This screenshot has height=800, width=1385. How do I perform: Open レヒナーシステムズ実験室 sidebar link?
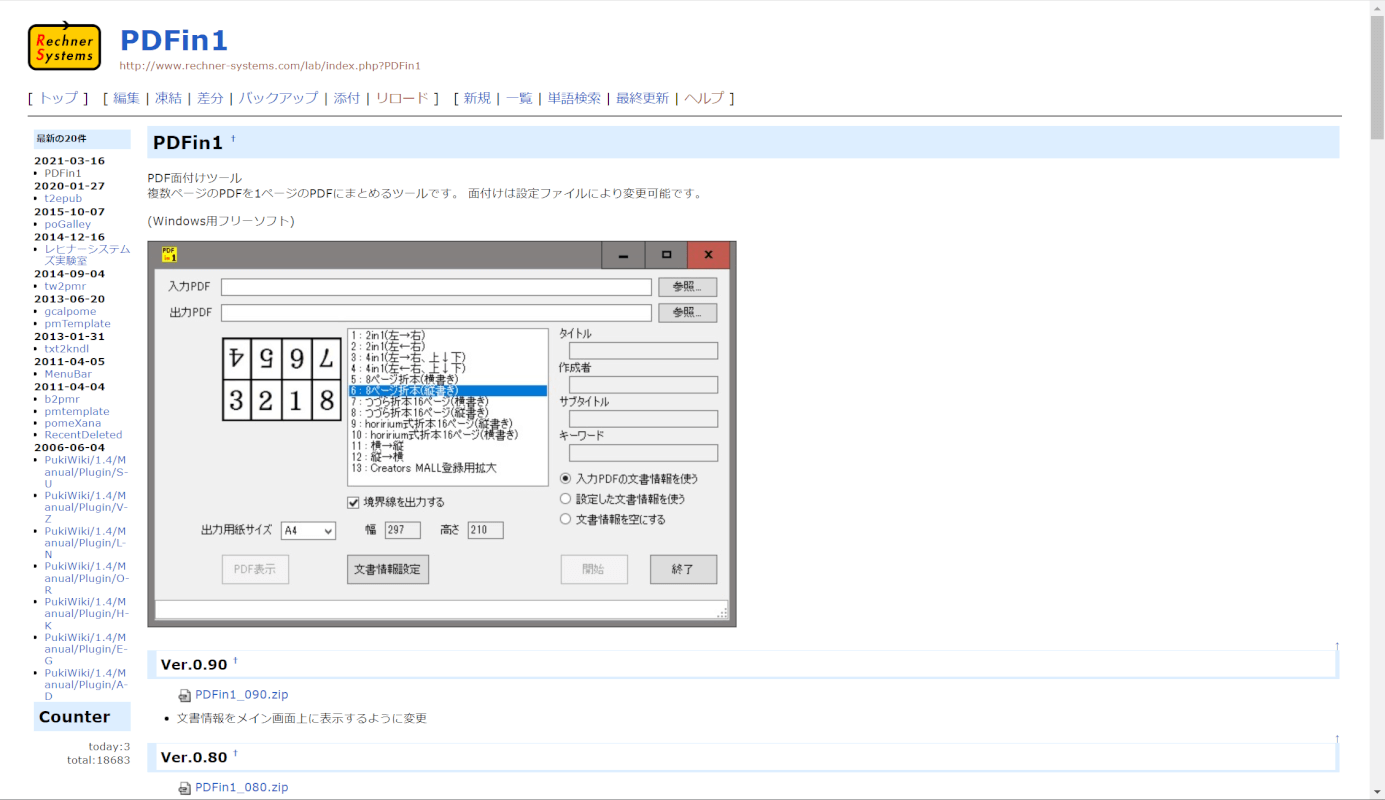pyautogui.click(x=87, y=255)
